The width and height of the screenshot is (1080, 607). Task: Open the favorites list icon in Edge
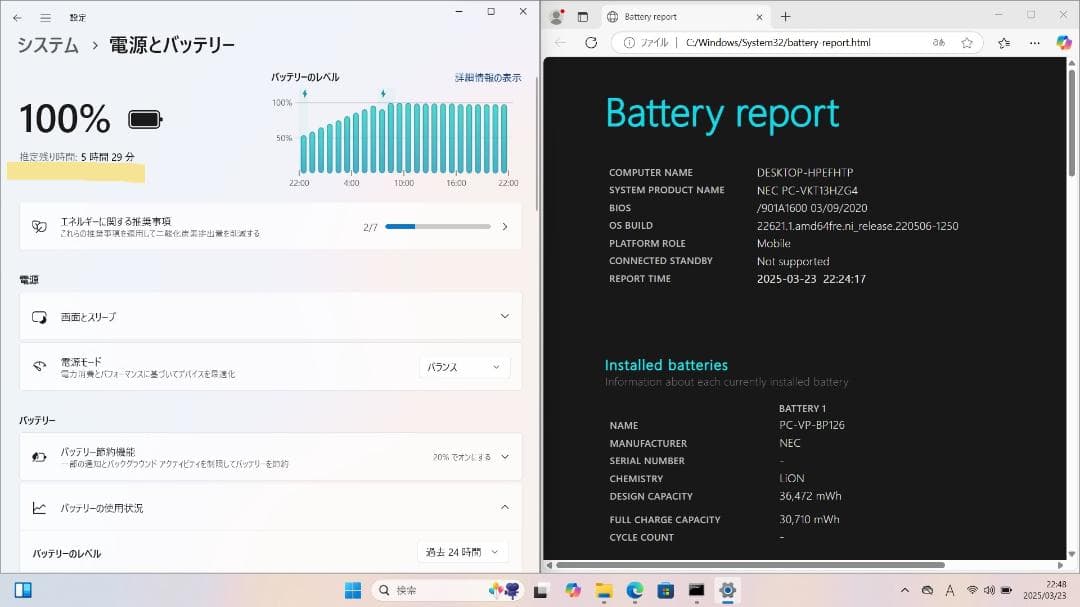coord(1002,42)
